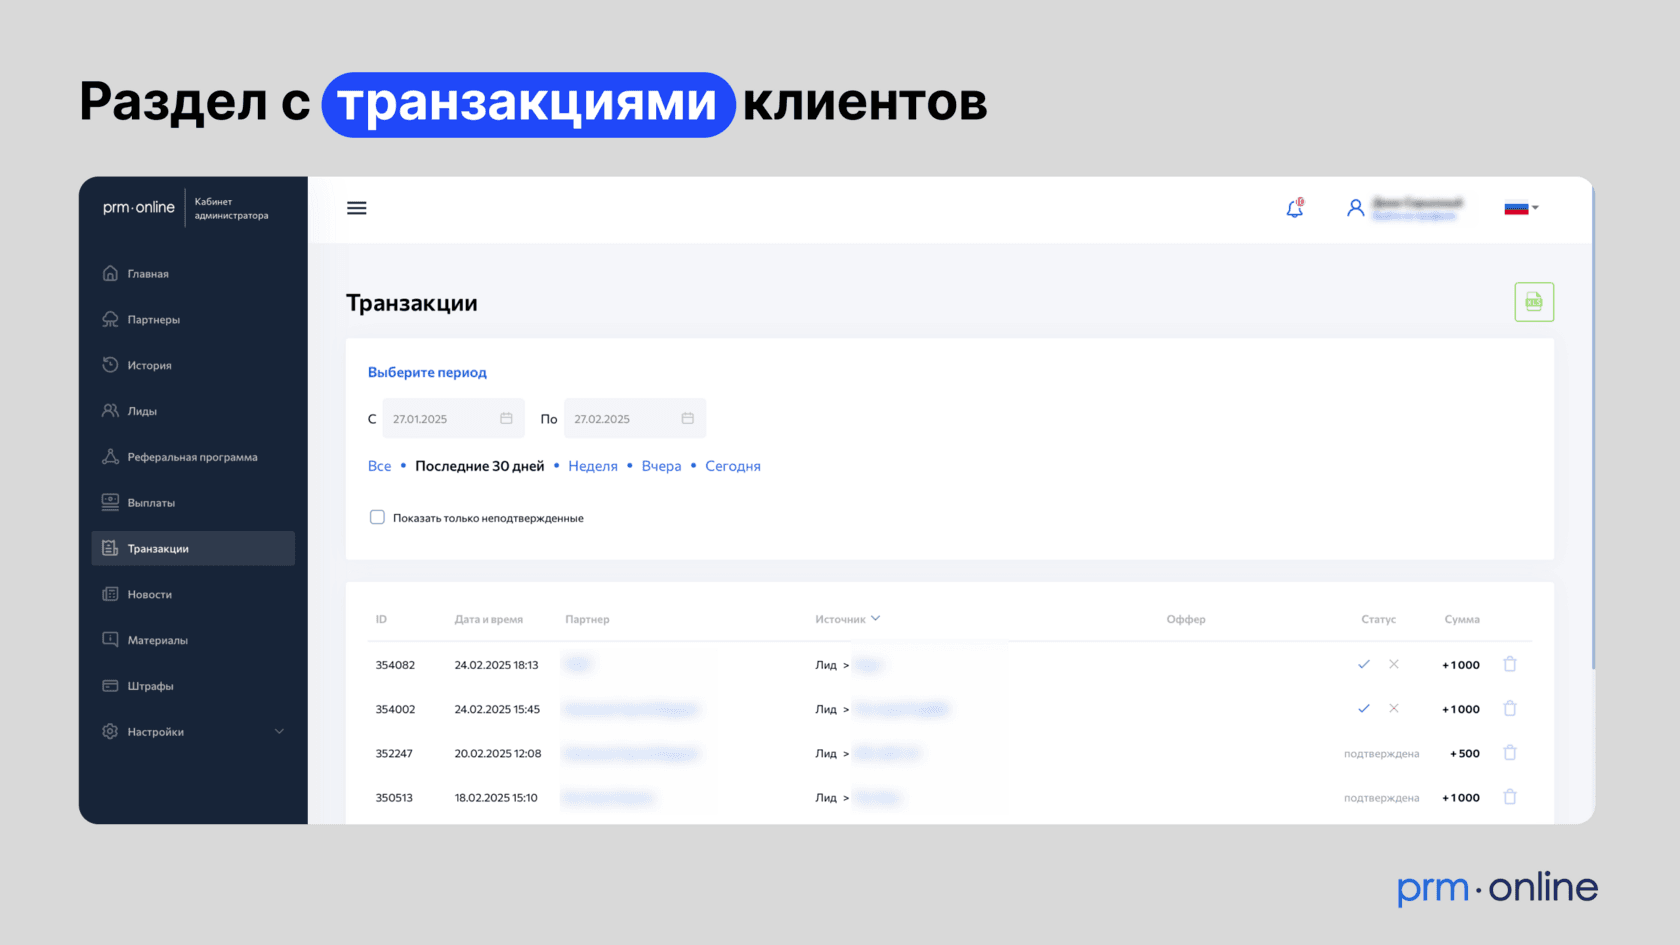Open Партнеры section in sidebar
The height and width of the screenshot is (945, 1680).
tap(153, 320)
